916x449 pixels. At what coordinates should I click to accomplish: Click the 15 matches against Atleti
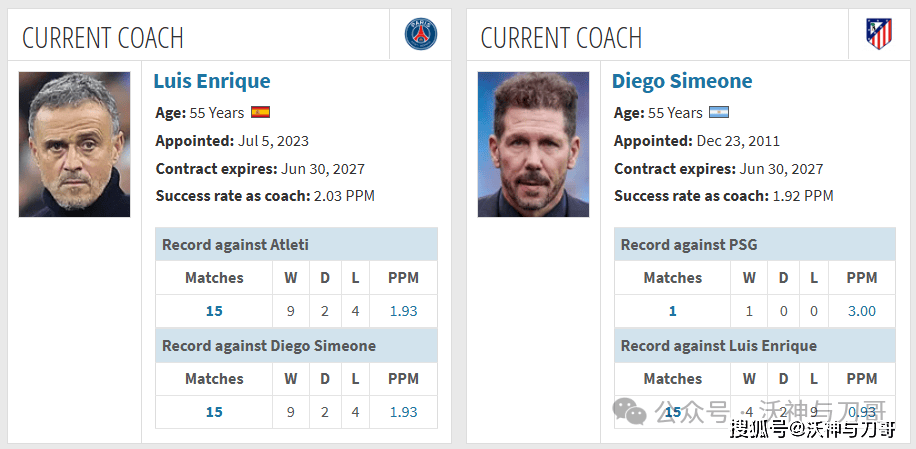pos(214,311)
